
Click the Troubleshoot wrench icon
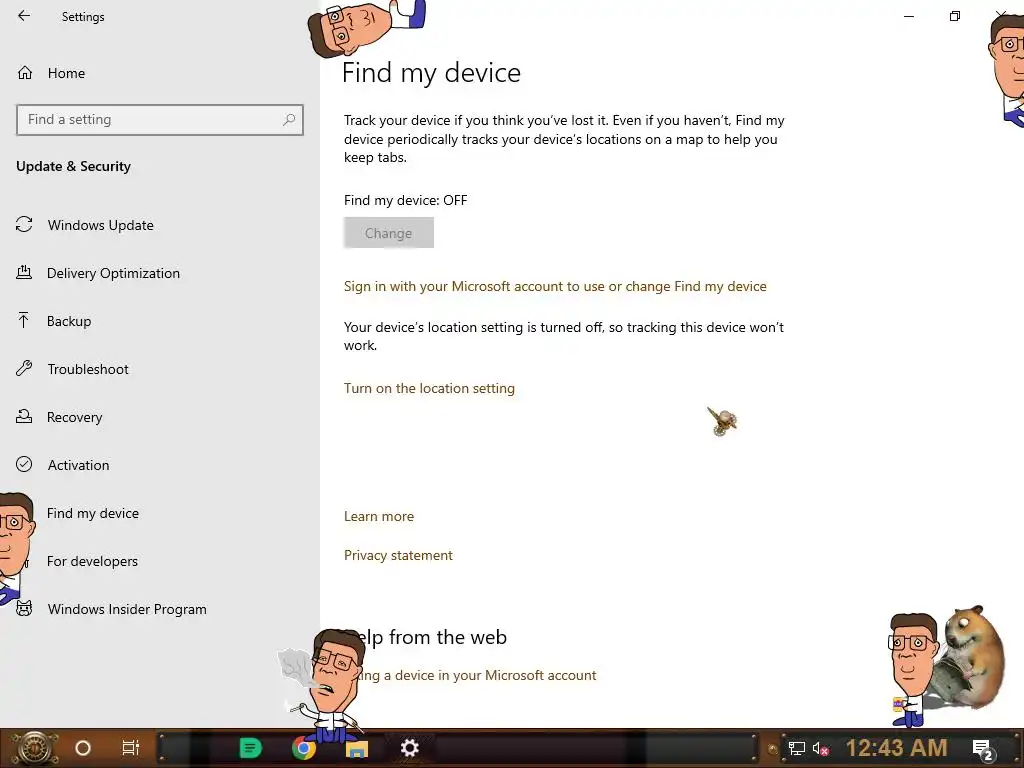24,368
